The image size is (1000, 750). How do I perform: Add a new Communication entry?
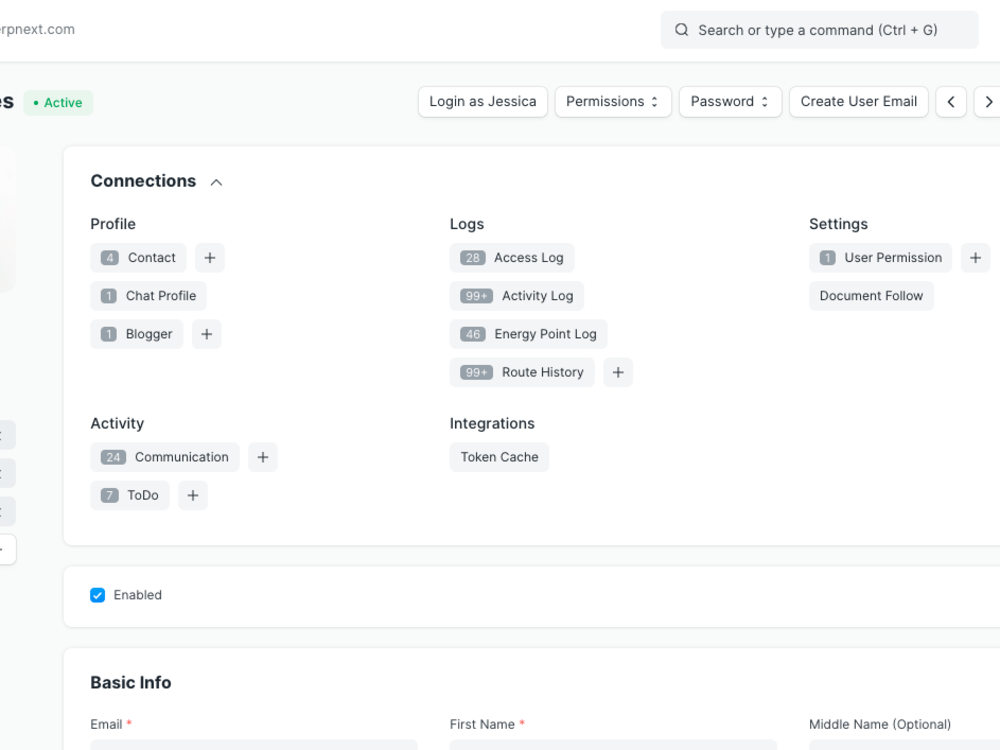[x=262, y=457]
